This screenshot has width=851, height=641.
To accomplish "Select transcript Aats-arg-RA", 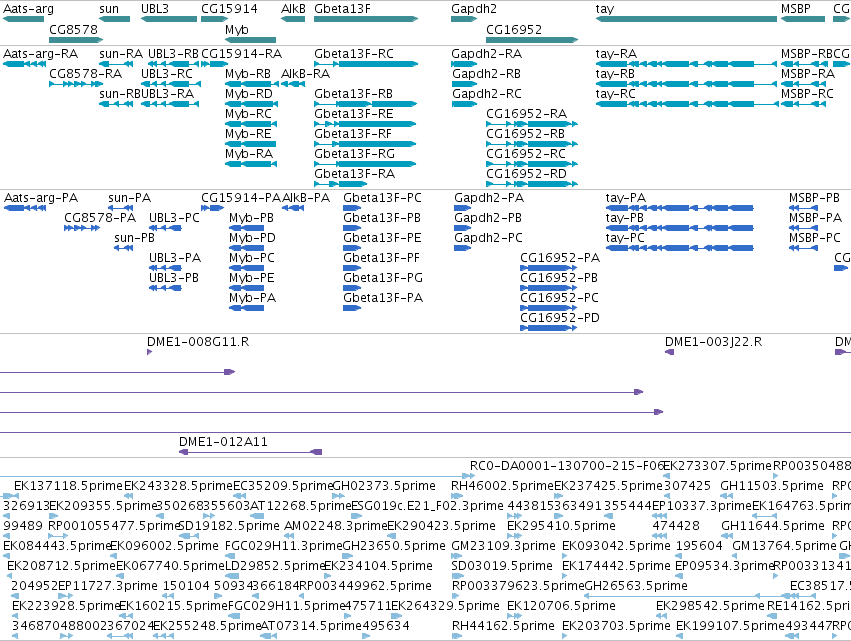I will click(x=24, y=64).
